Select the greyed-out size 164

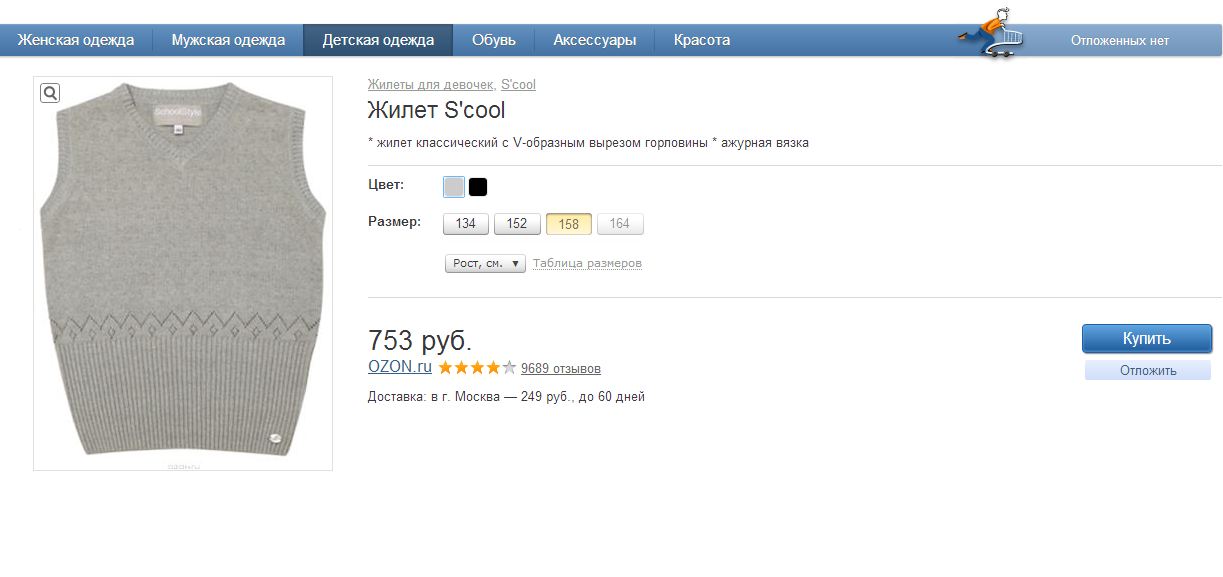click(620, 224)
